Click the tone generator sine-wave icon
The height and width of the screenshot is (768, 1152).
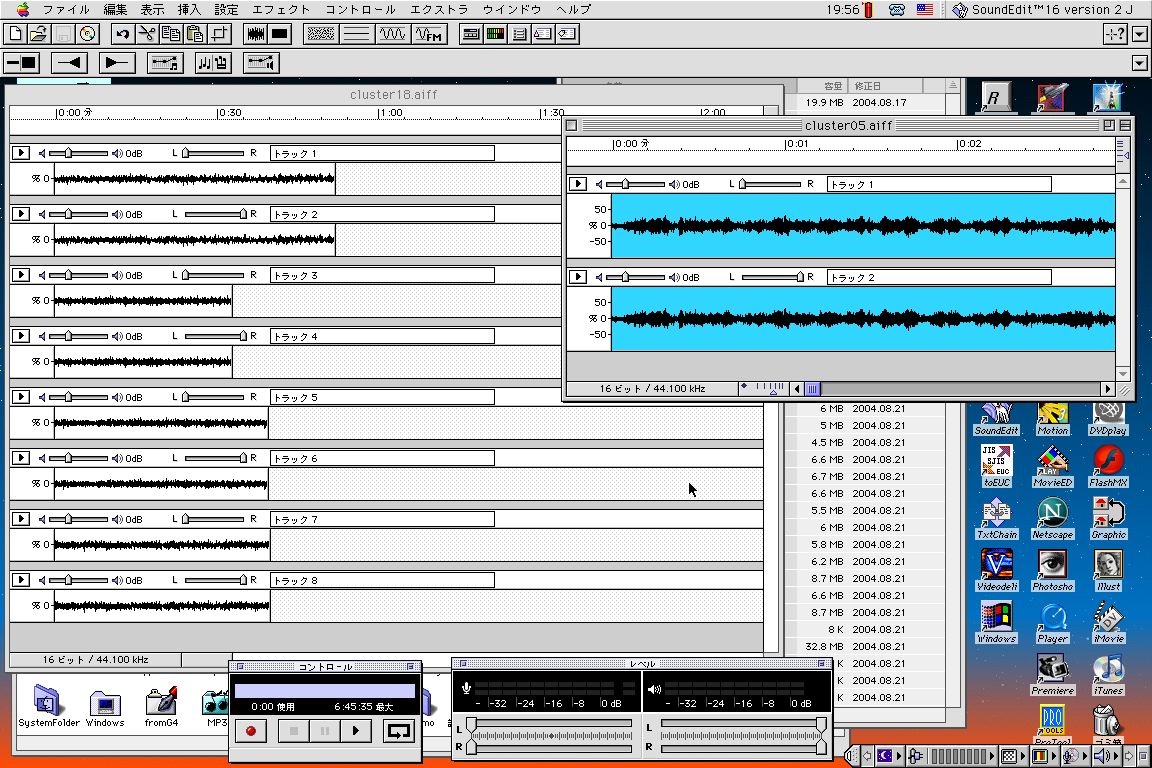tap(393, 34)
